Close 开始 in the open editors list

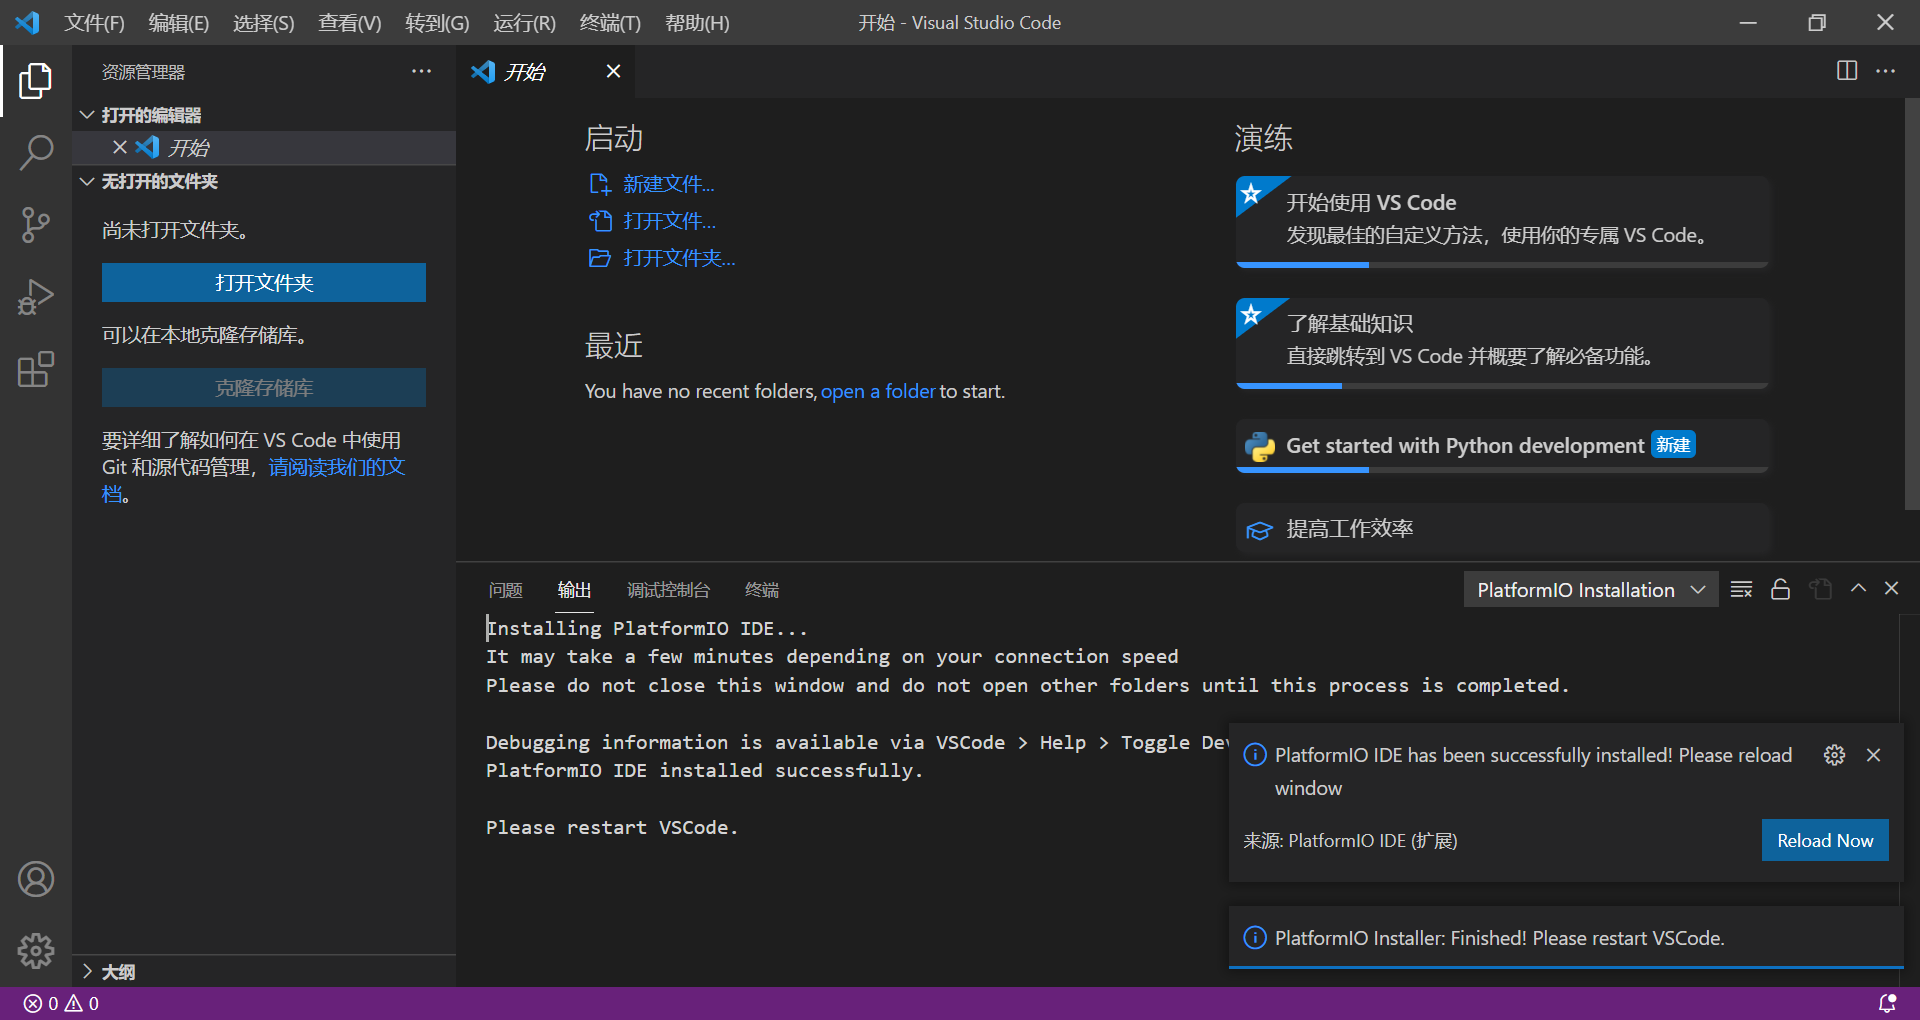[120, 147]
